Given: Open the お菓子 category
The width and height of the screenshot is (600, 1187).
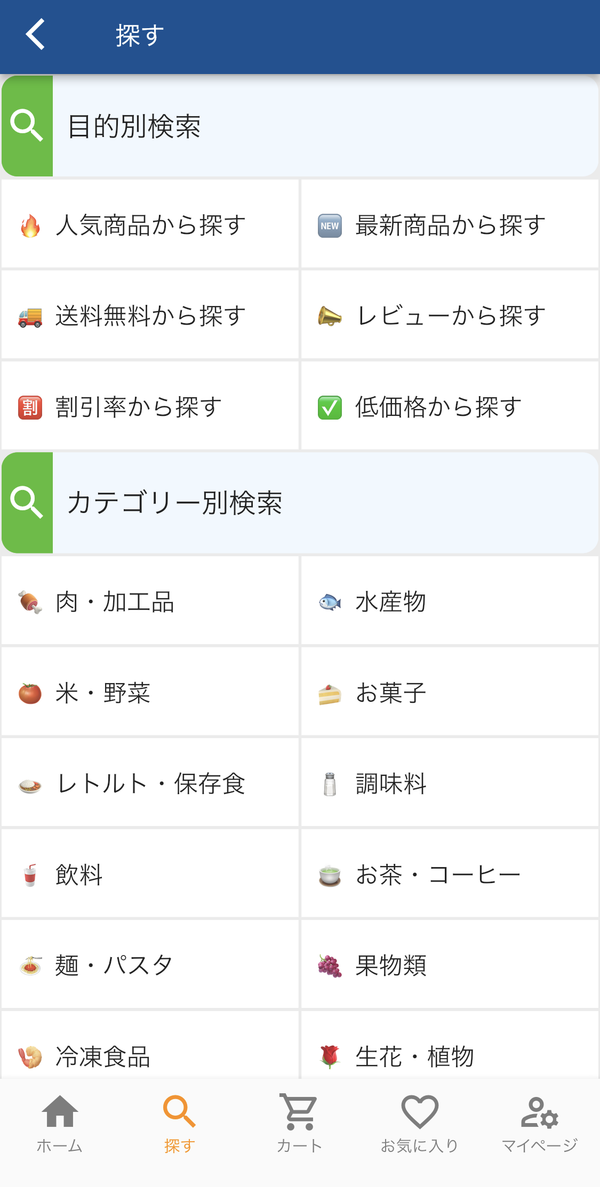Looking at the screenshot, I should coord(449,693).
